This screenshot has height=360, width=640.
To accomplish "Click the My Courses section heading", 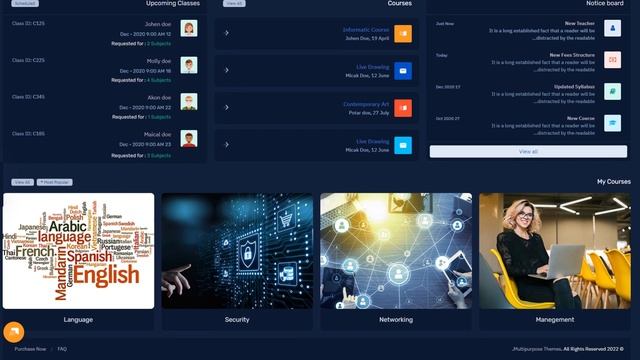I will [x=614, y=182].
